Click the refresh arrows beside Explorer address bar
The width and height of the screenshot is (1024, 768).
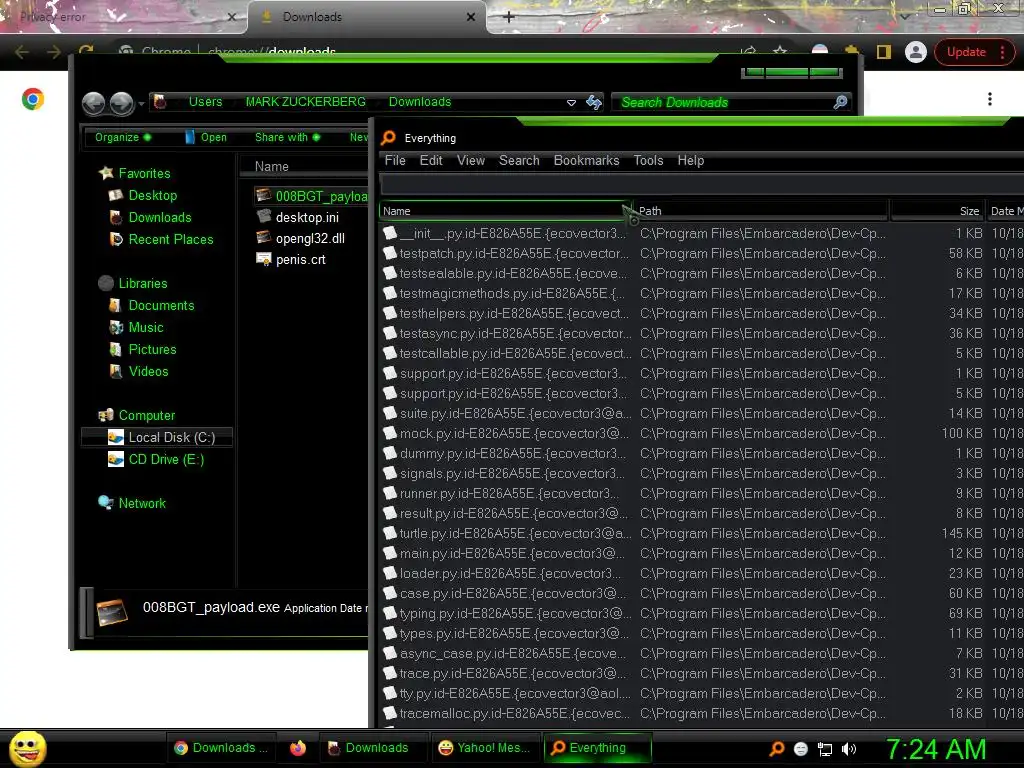tap(594, 102)
